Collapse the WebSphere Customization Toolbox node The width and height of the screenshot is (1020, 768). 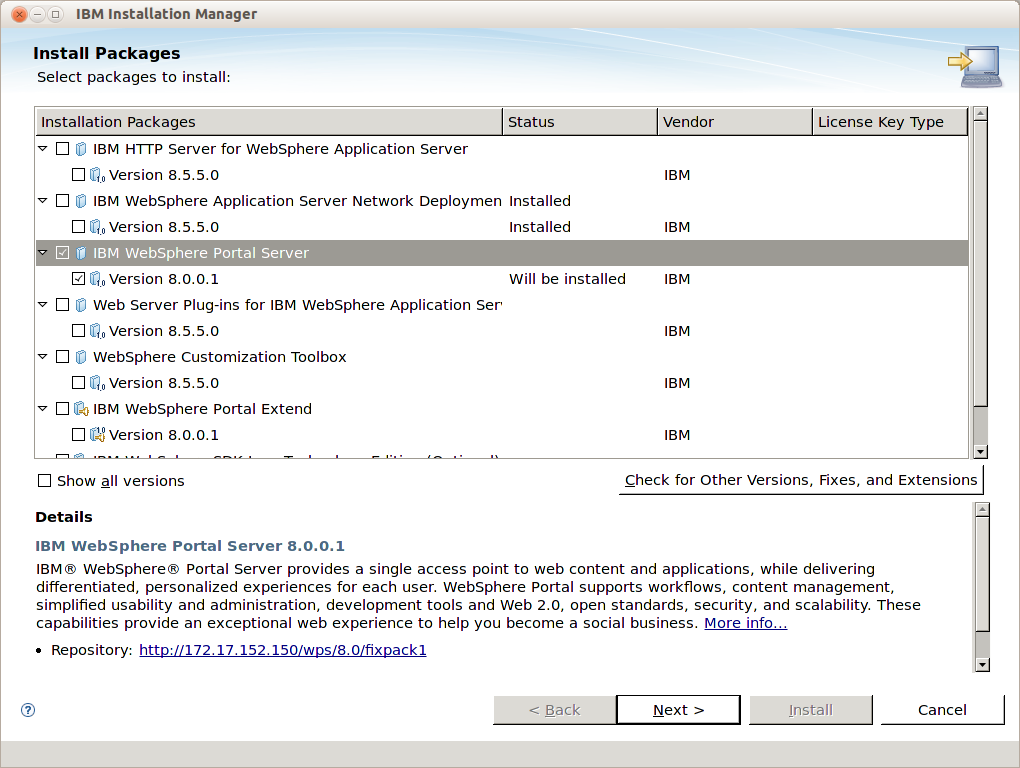(x=43, y=357)
